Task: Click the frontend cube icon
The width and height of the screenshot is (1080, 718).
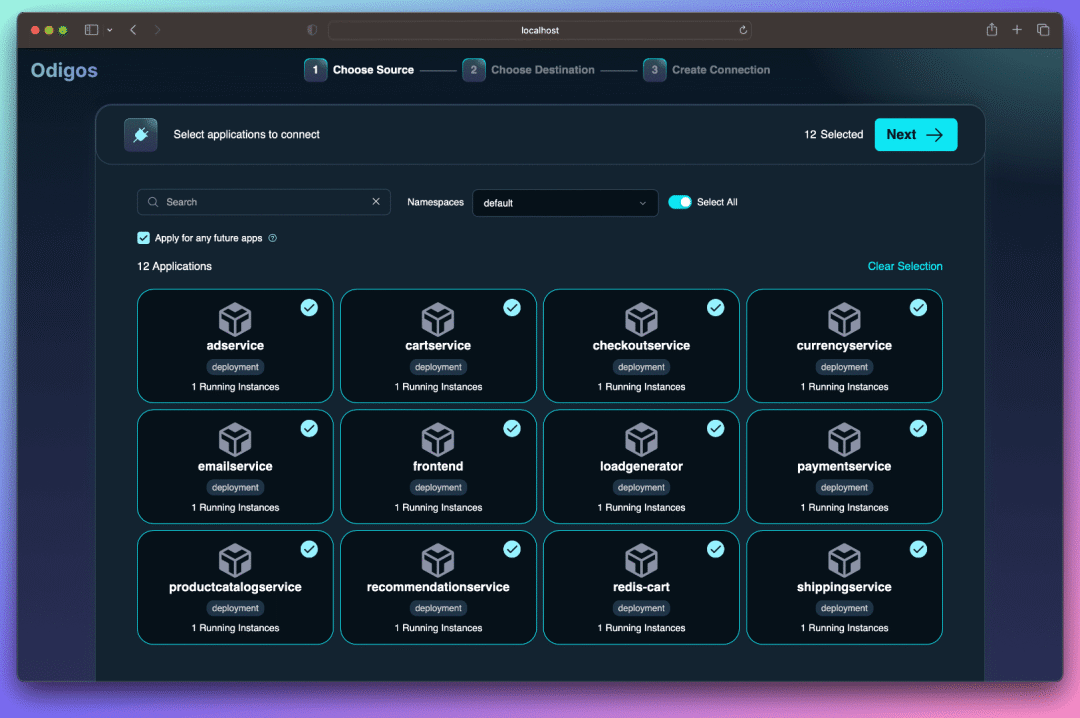Action: tap(438, 440)
